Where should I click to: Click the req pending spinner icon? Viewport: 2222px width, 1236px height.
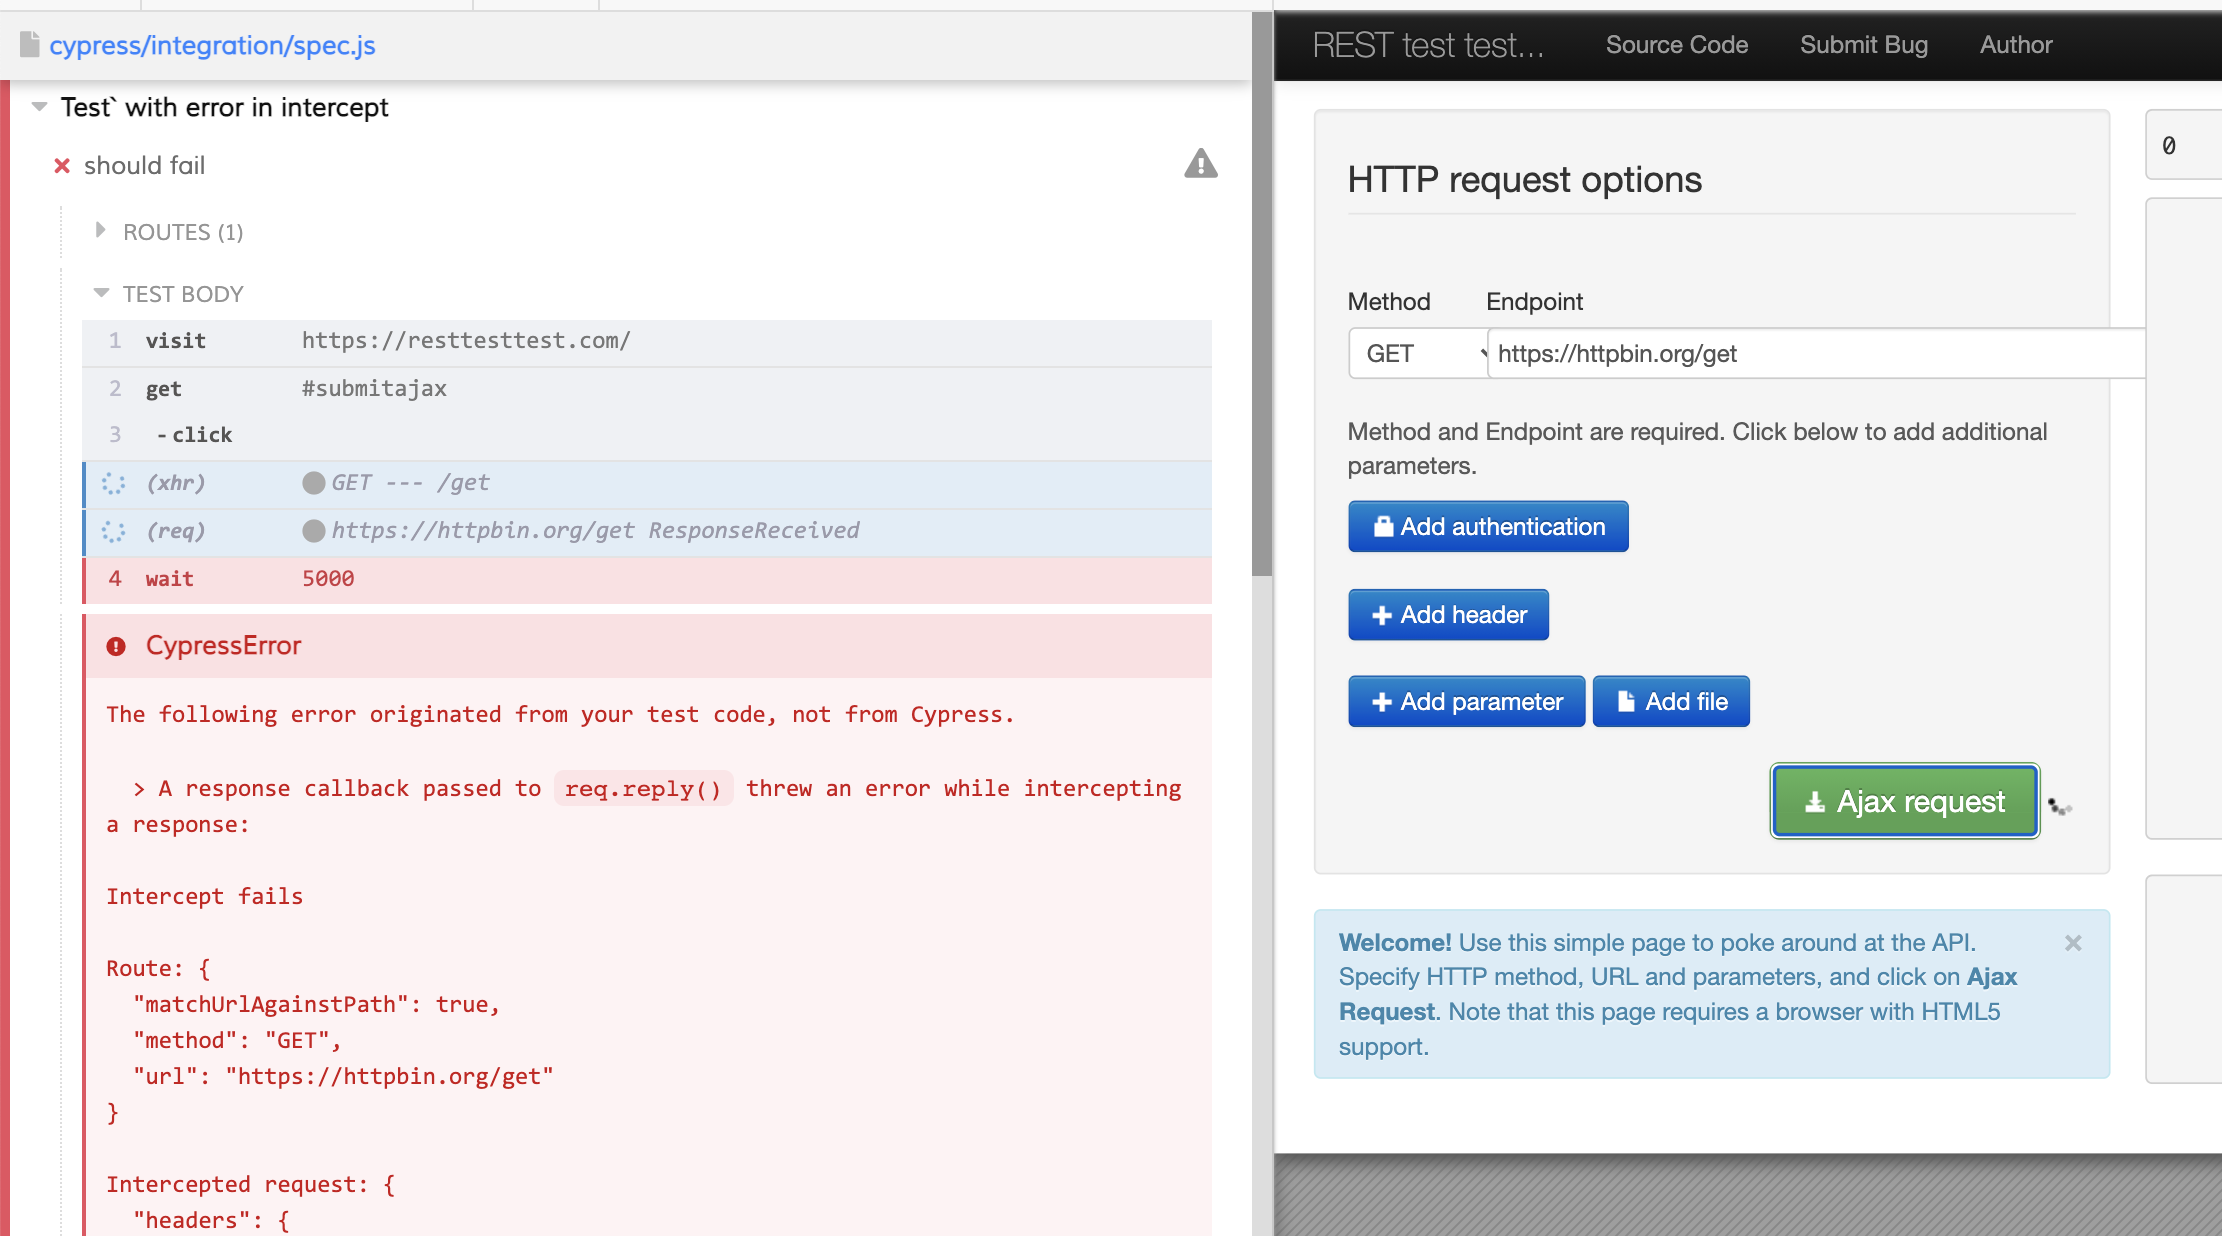pos(113,531)
